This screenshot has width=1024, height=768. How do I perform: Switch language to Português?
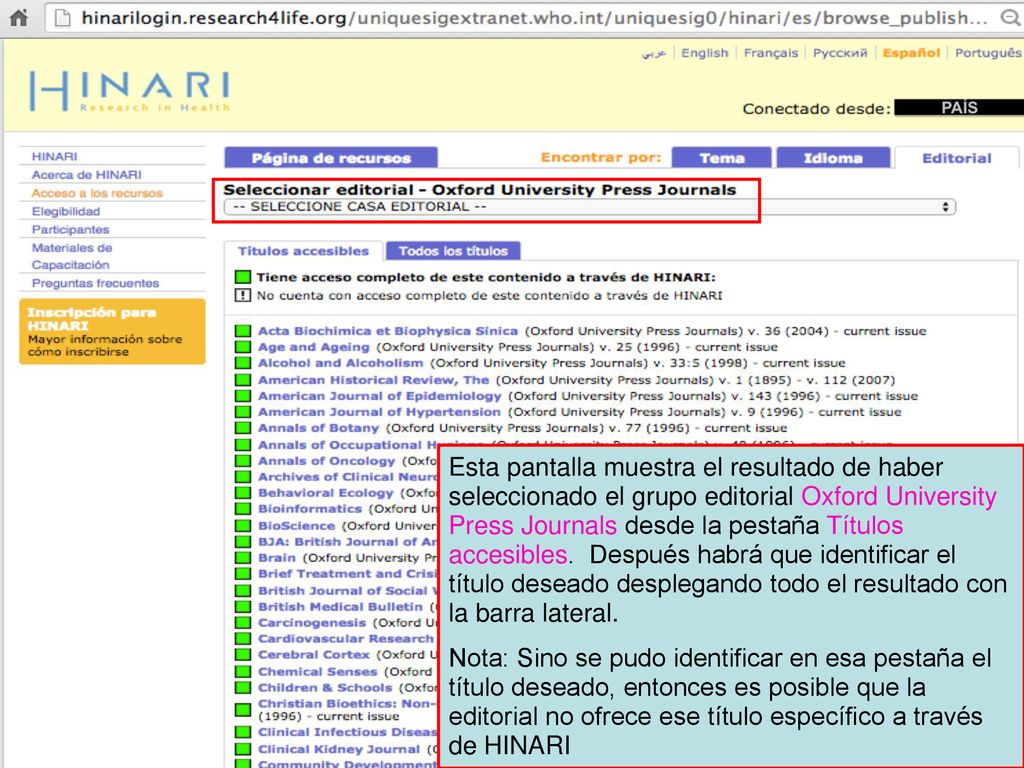click(x=987, y=53)
